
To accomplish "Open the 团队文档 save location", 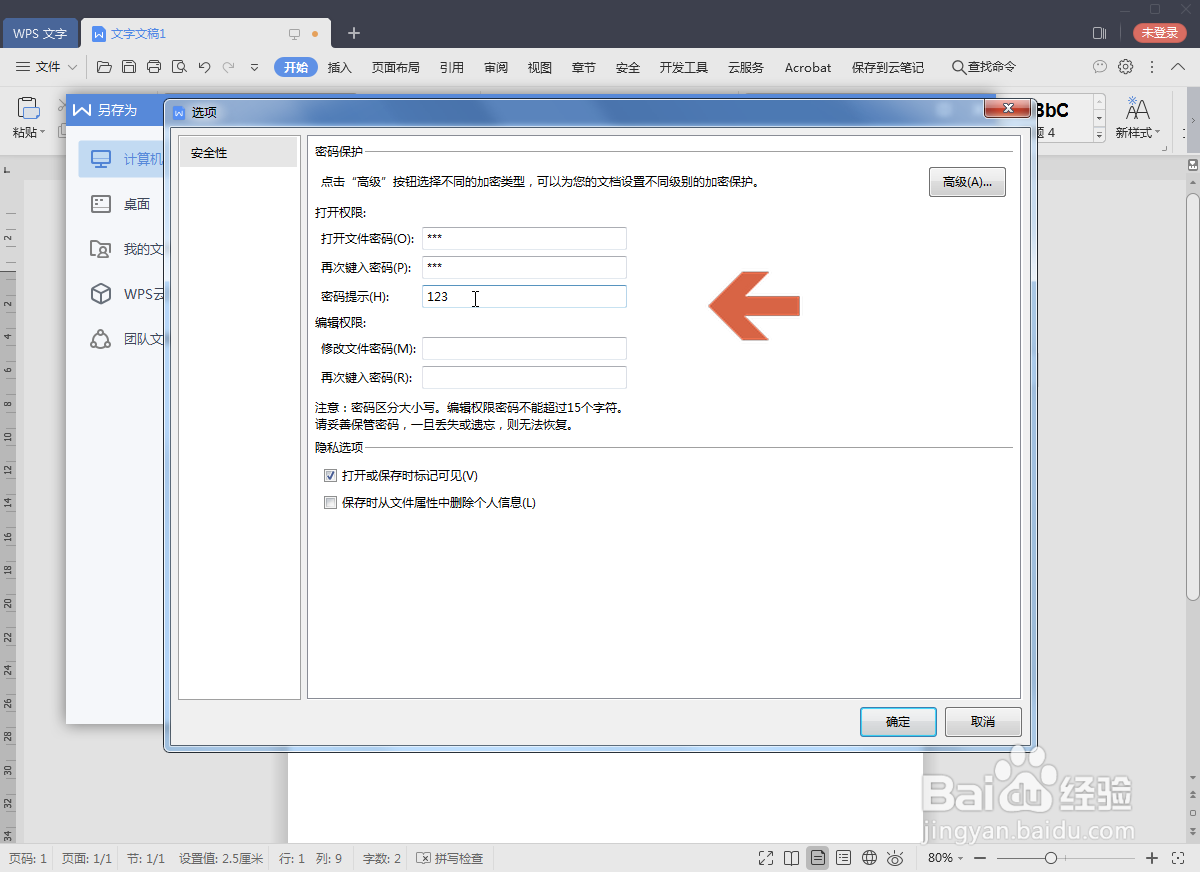I will pyautogui.click(x=140, y=339).
